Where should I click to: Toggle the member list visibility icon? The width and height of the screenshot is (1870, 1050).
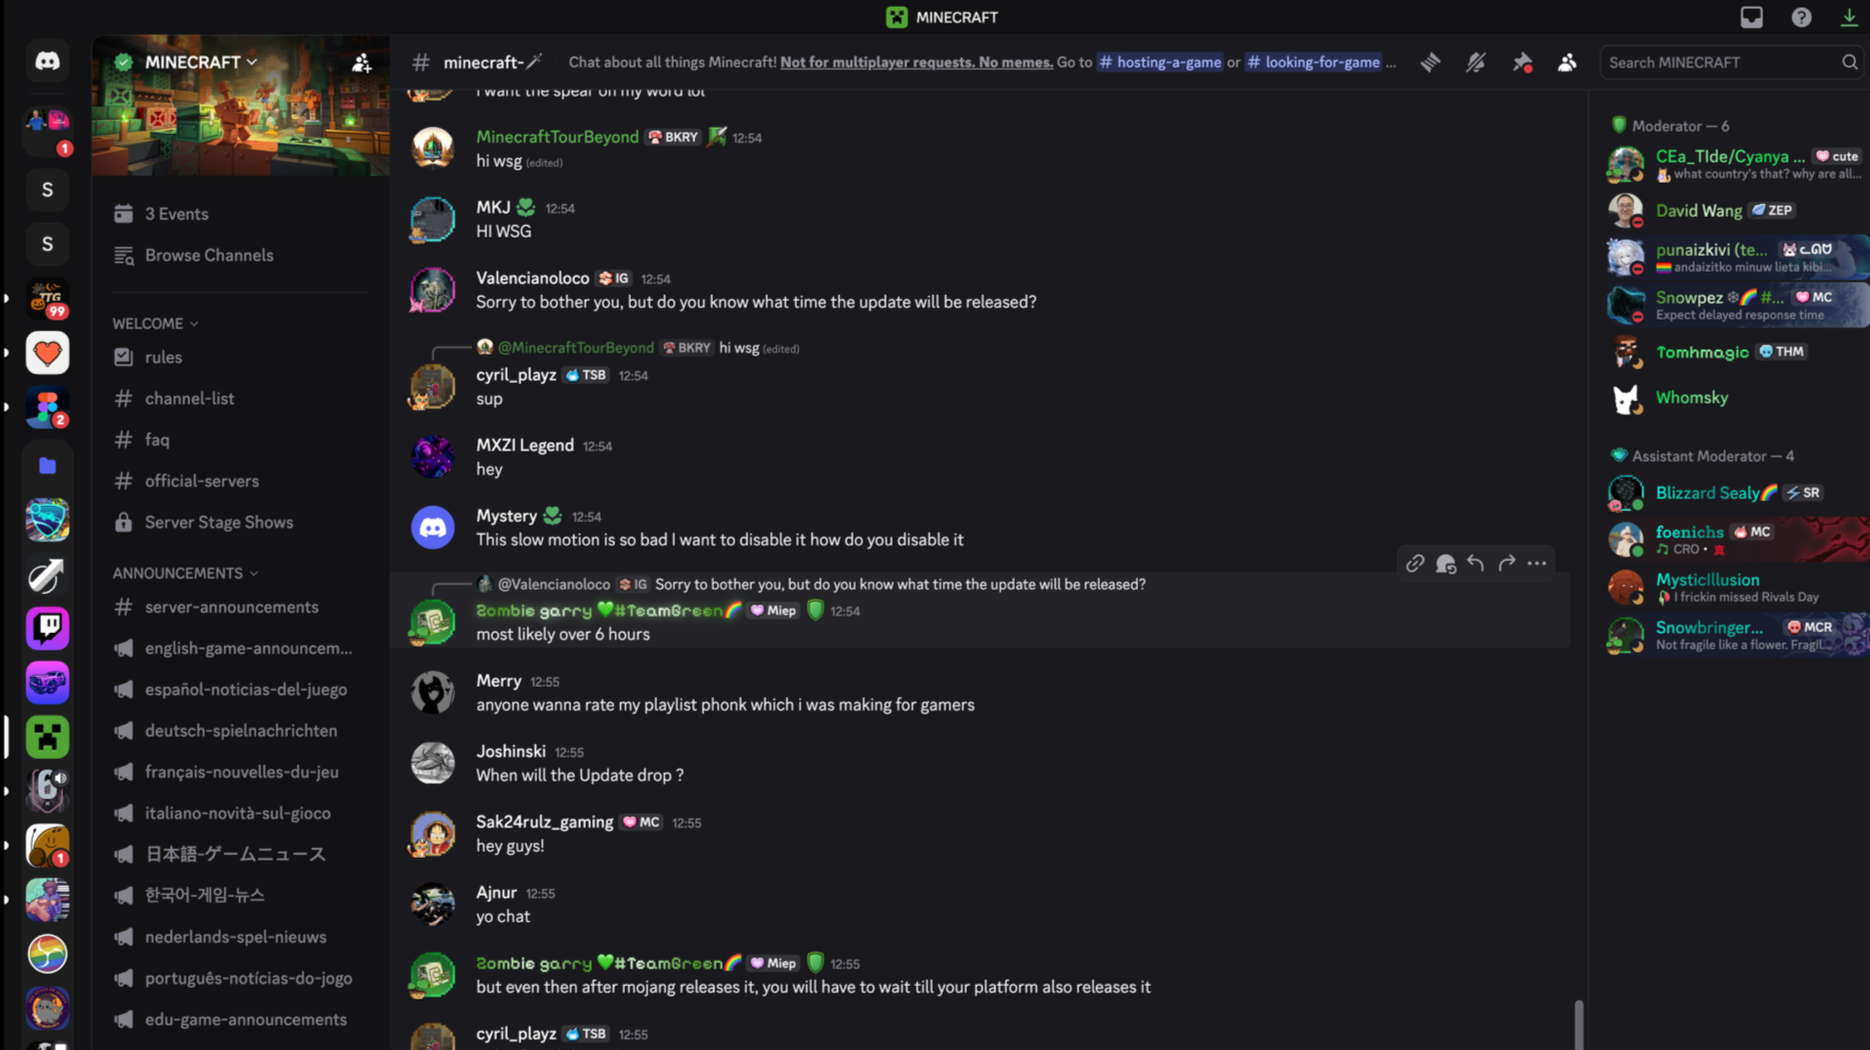(1567, 62)
